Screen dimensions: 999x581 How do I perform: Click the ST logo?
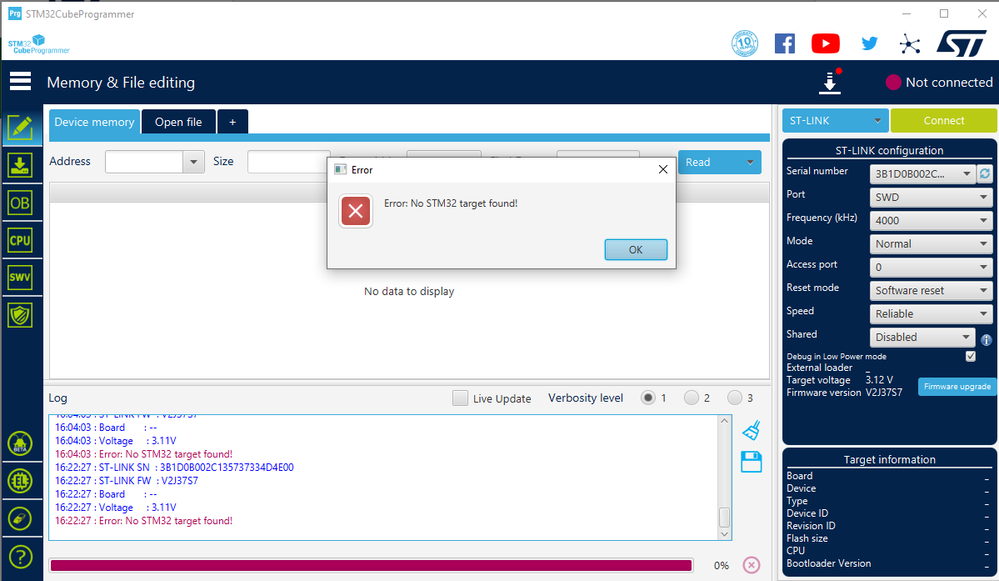pos(962,43)
